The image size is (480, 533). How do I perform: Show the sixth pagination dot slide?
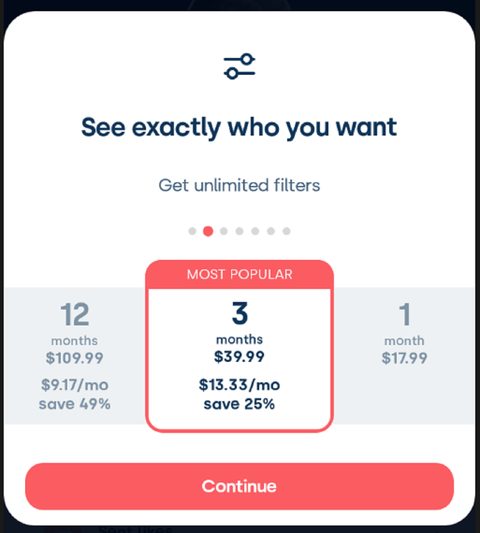[271, 231]
